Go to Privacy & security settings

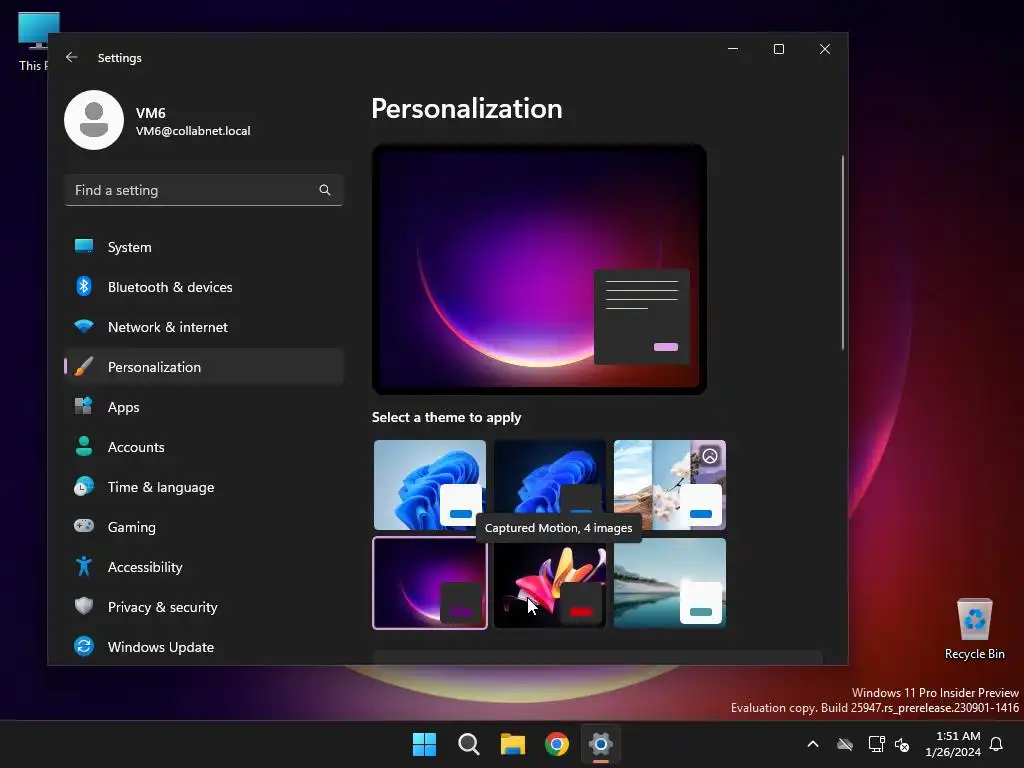pos(204,607)
